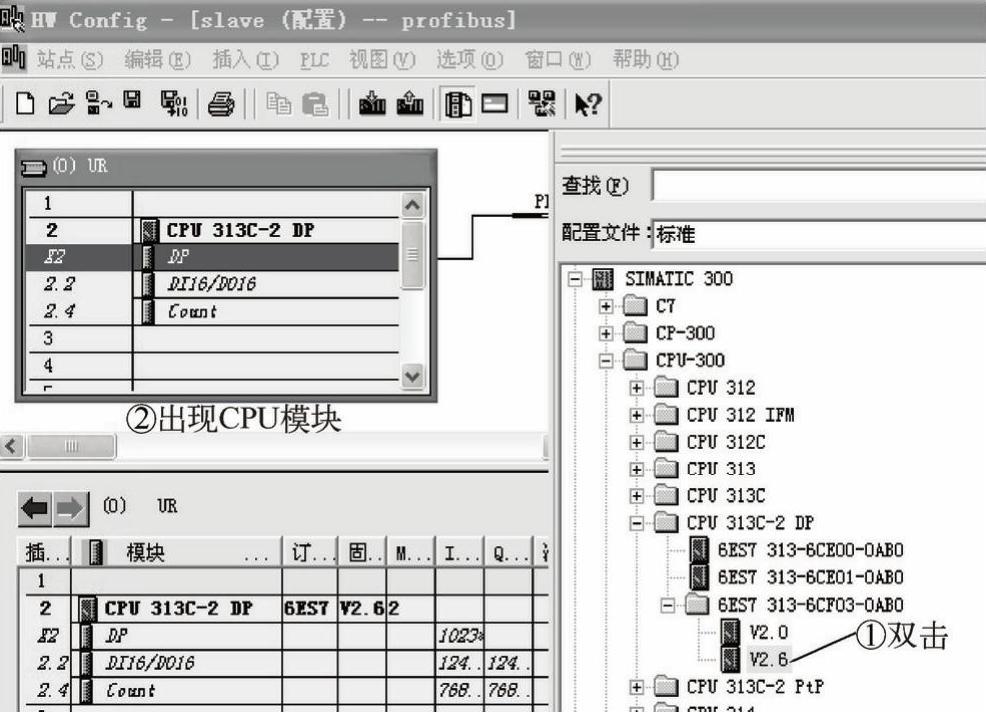Click the context help arrow icon
The height and width of the screenshot is (712, 986).
(589, 104)
